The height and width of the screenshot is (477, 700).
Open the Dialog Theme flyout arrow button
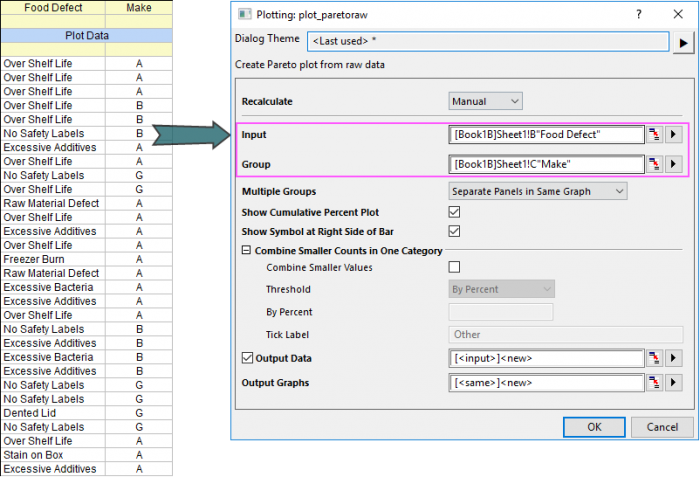click(684, 41)
